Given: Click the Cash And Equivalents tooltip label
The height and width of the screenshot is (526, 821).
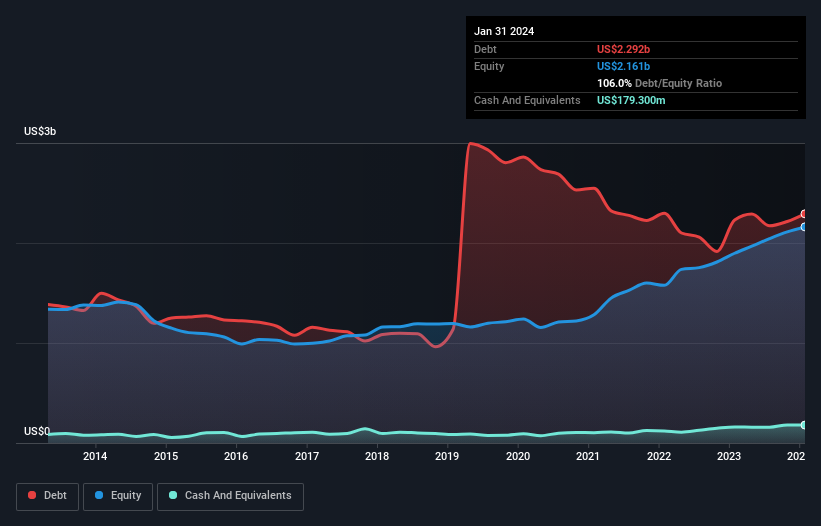Looking at the screenshot, I should [x=527, y=100].
